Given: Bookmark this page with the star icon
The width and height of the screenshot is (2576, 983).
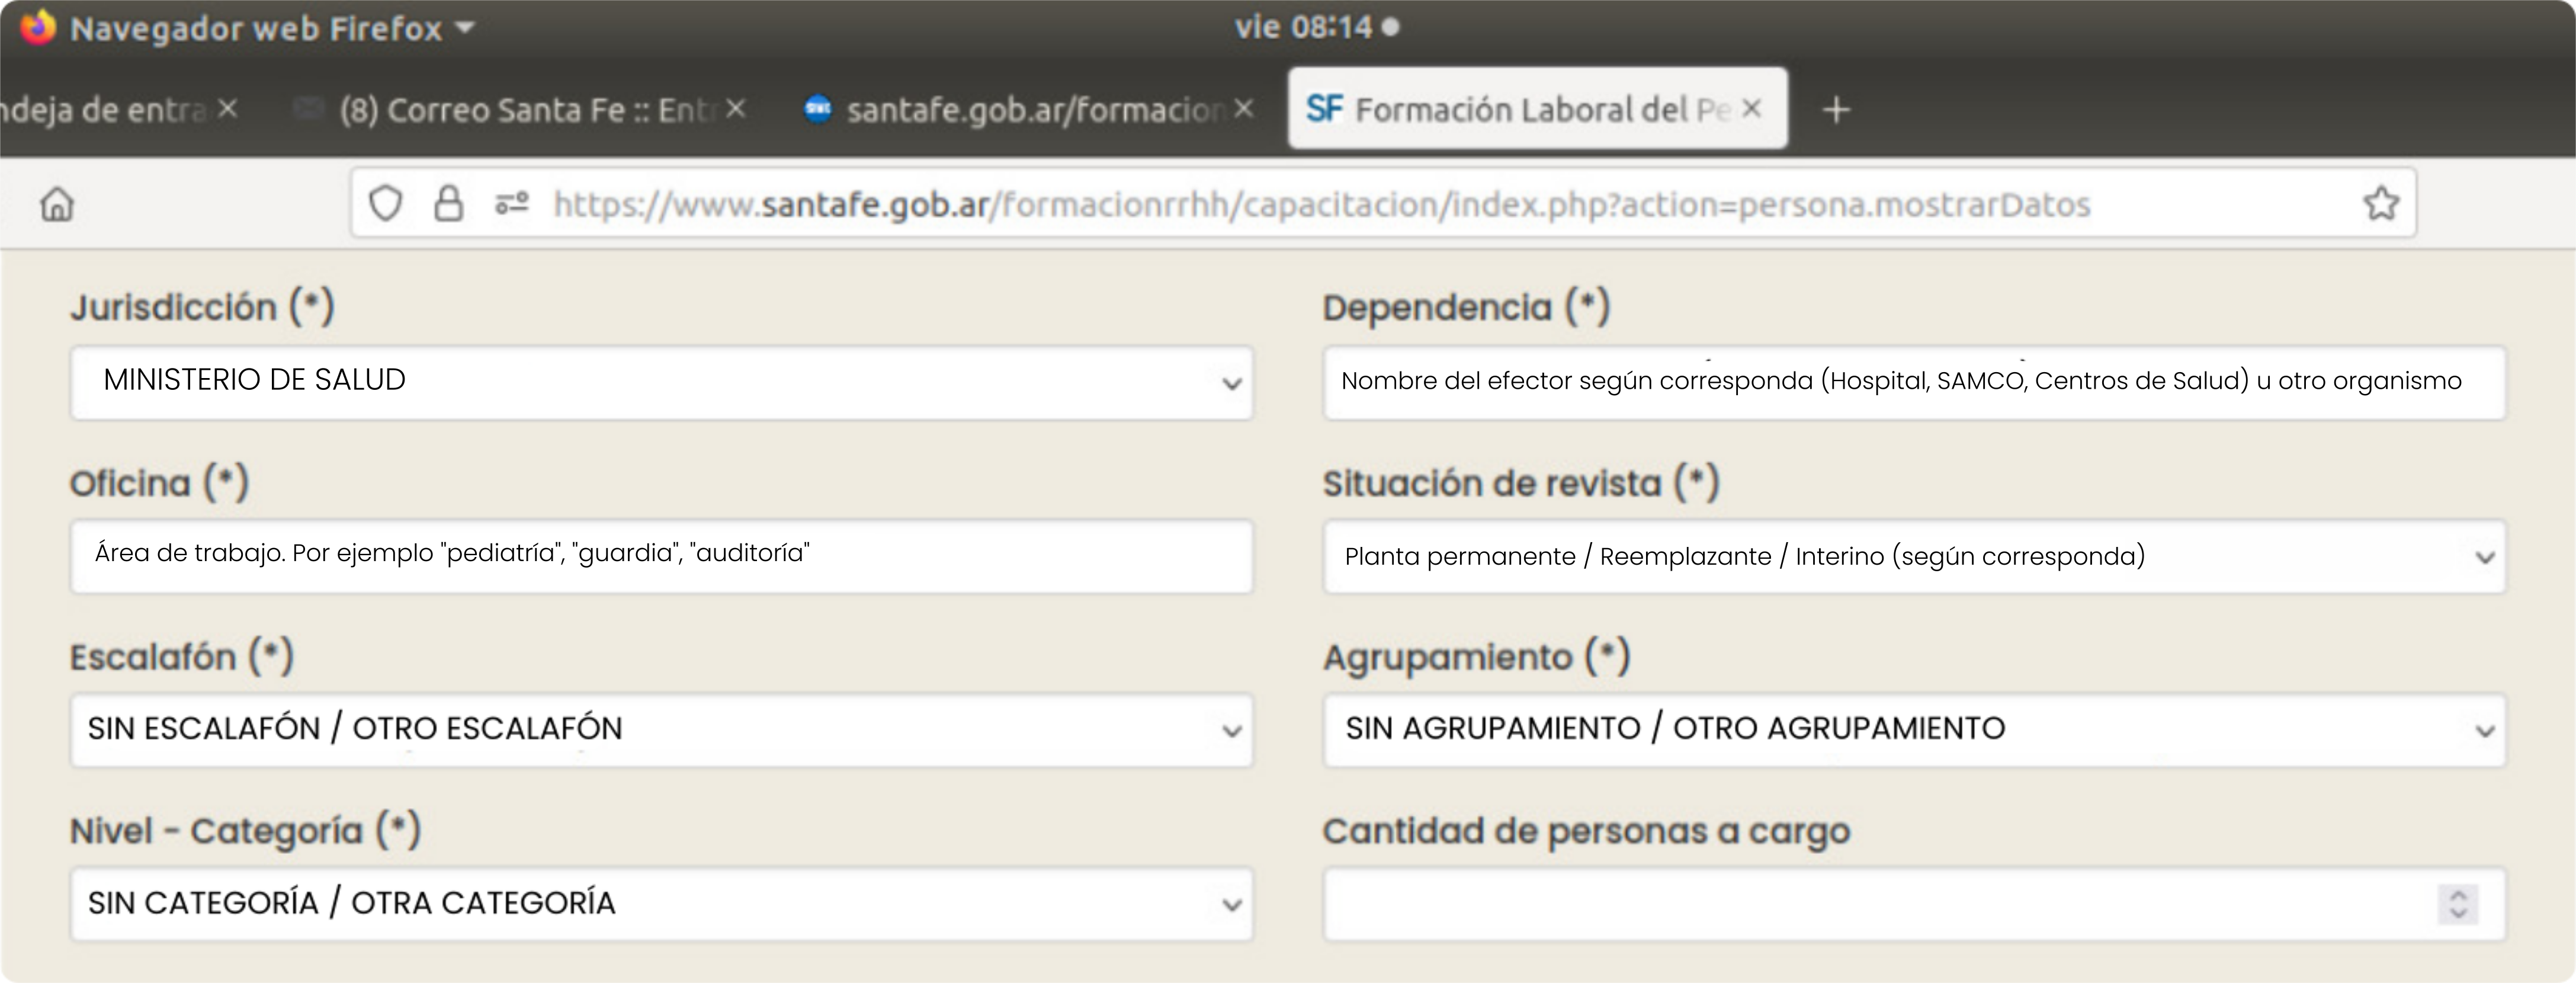Looking at the screenshot, I should coord(2381,204).
